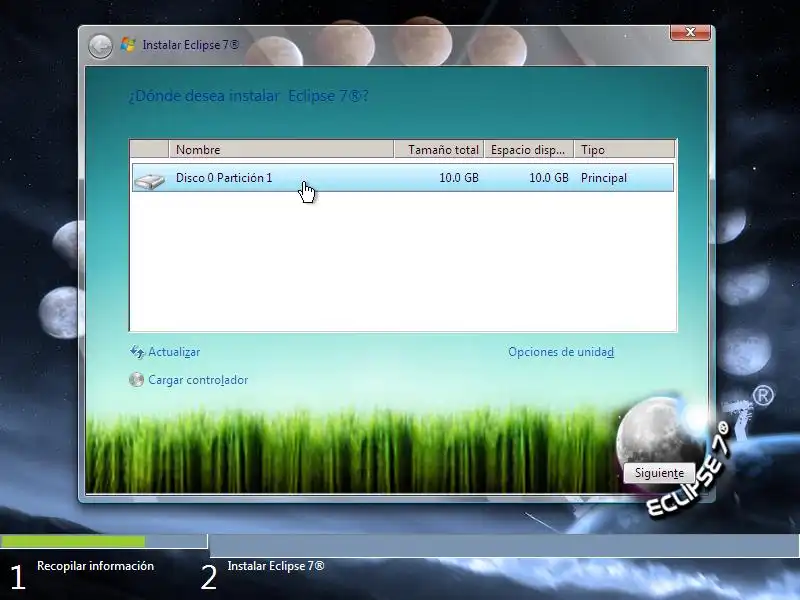Select Disco 0 Partición 1 row
This screenshot has height=600, width=800.
tap(403, 178)
